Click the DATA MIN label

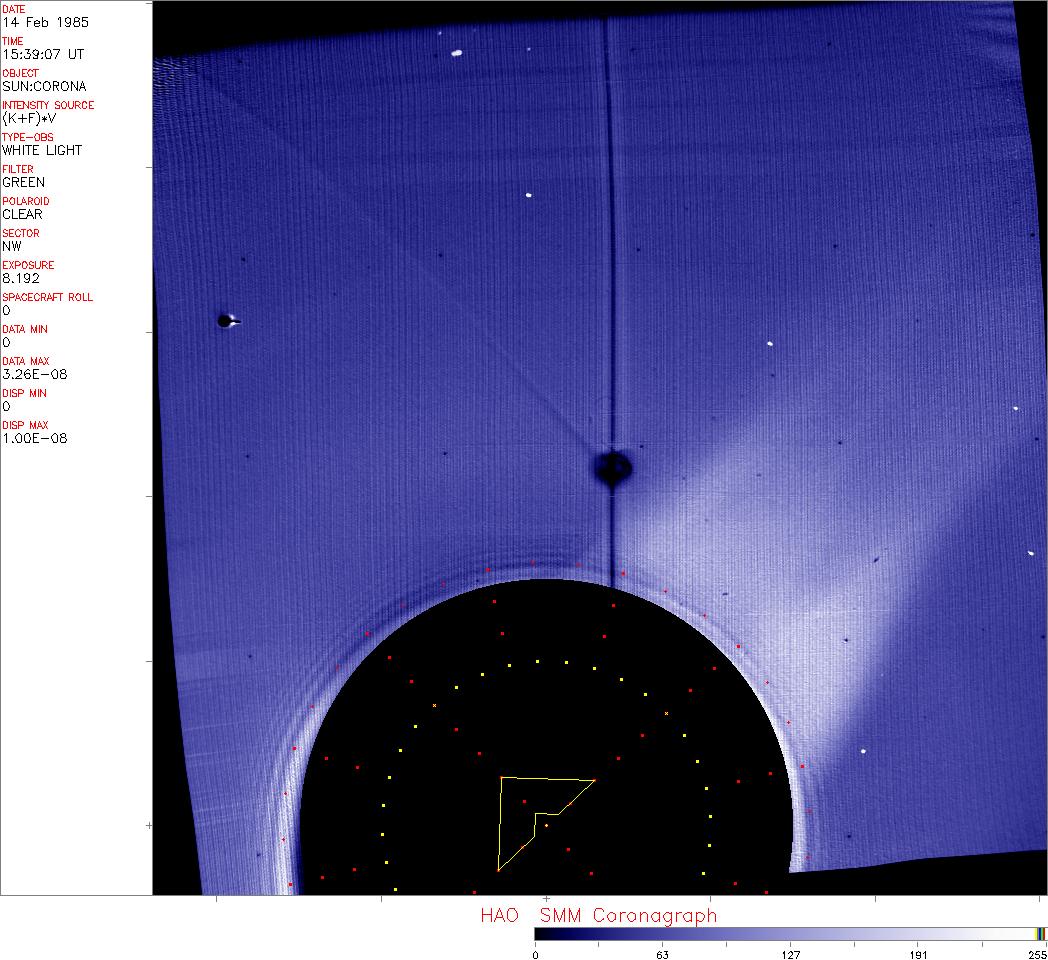[x=25, y=330]
